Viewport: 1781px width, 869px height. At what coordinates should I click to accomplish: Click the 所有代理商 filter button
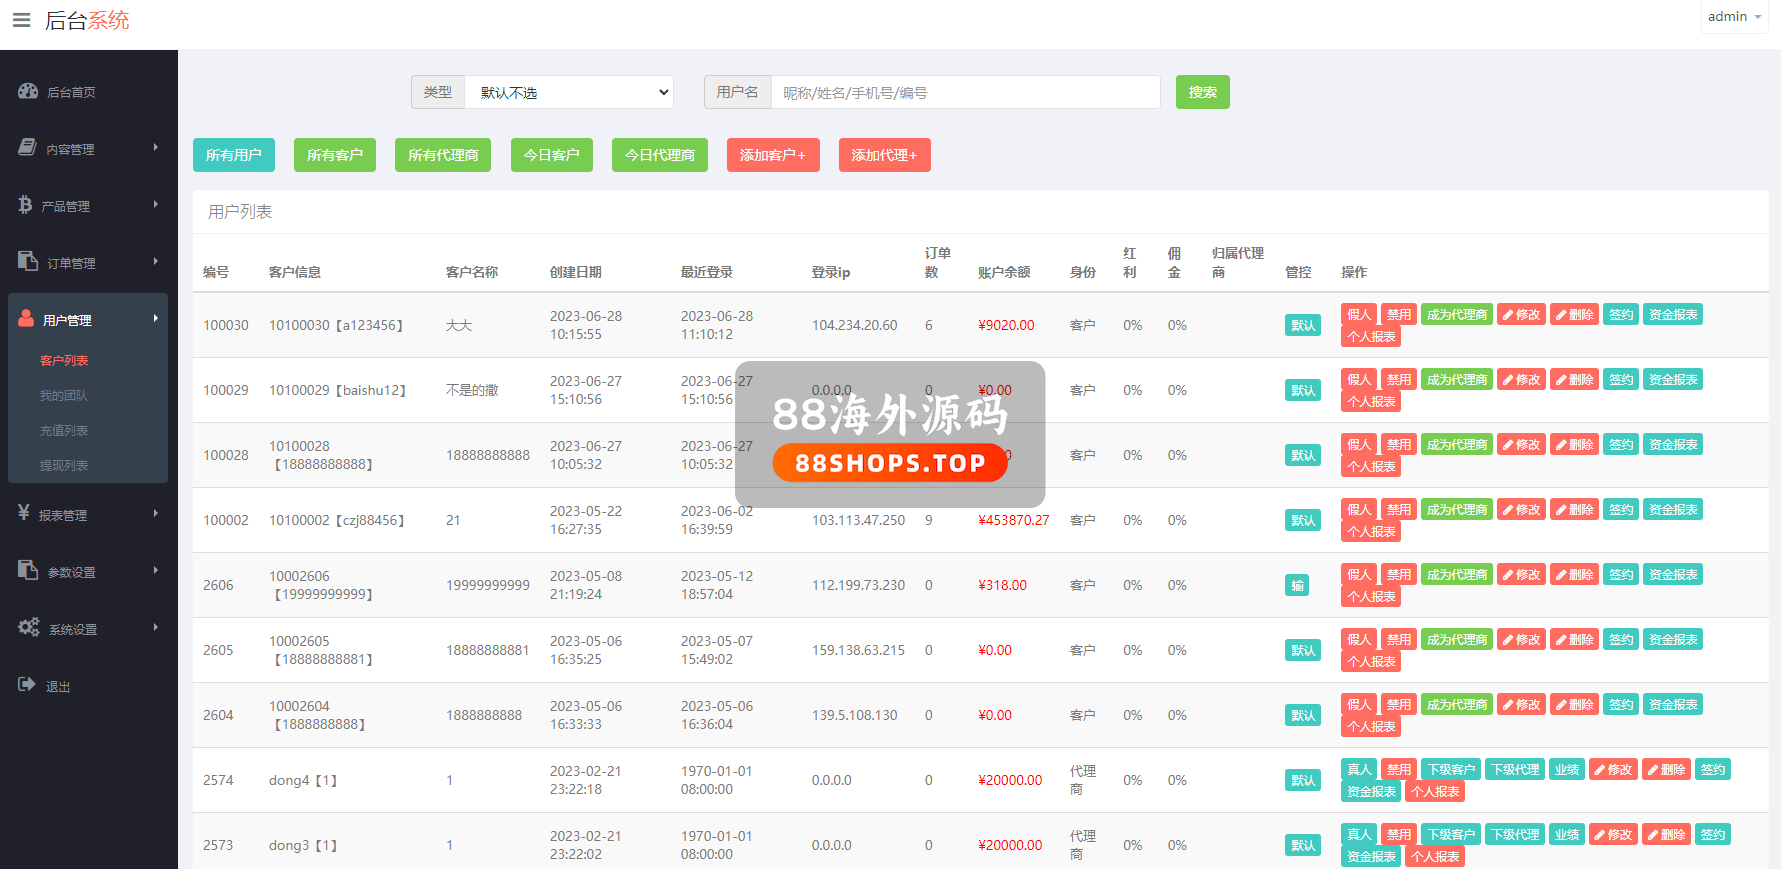click(x=442, y=155)
